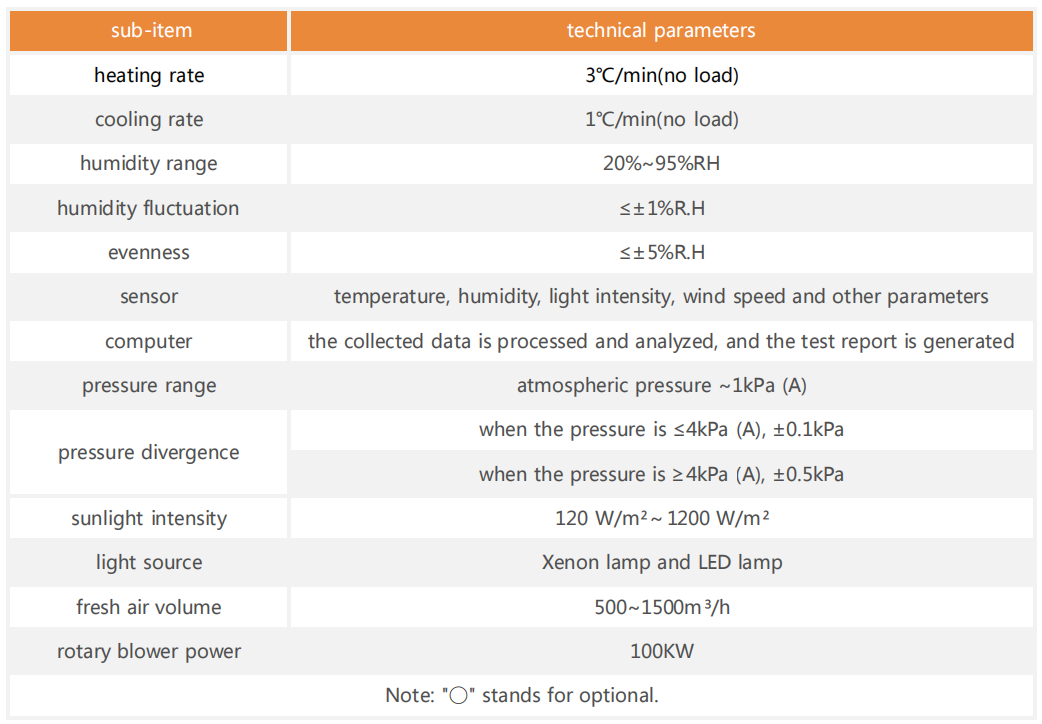
Task: Select the sensor row label
Action: pyautogui.click(x=149, y=297)
